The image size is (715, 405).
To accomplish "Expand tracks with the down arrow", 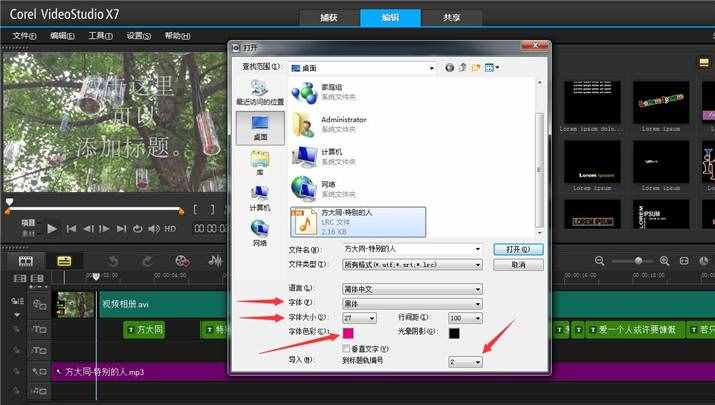I will [17, 315].
